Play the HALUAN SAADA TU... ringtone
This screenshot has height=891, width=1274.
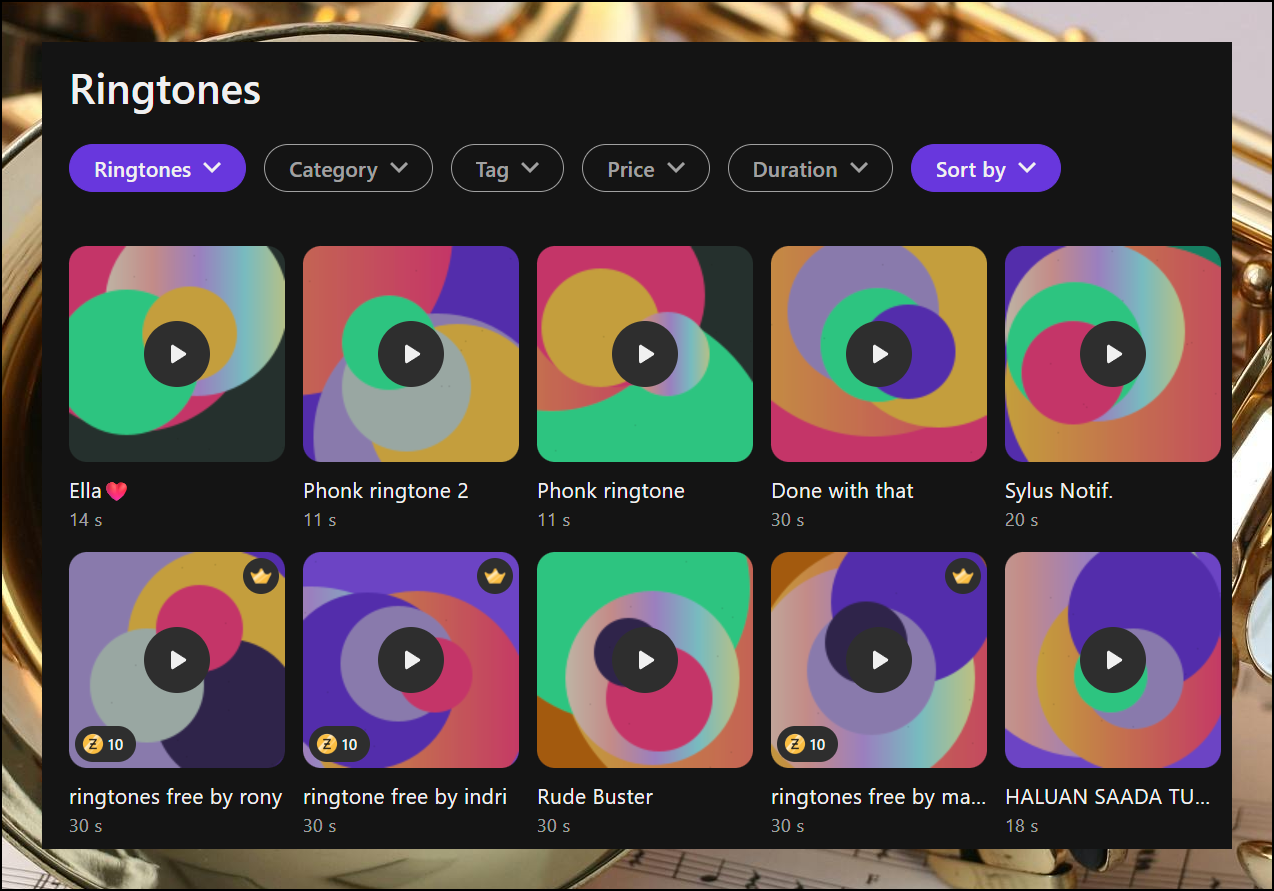(1113, 660)
